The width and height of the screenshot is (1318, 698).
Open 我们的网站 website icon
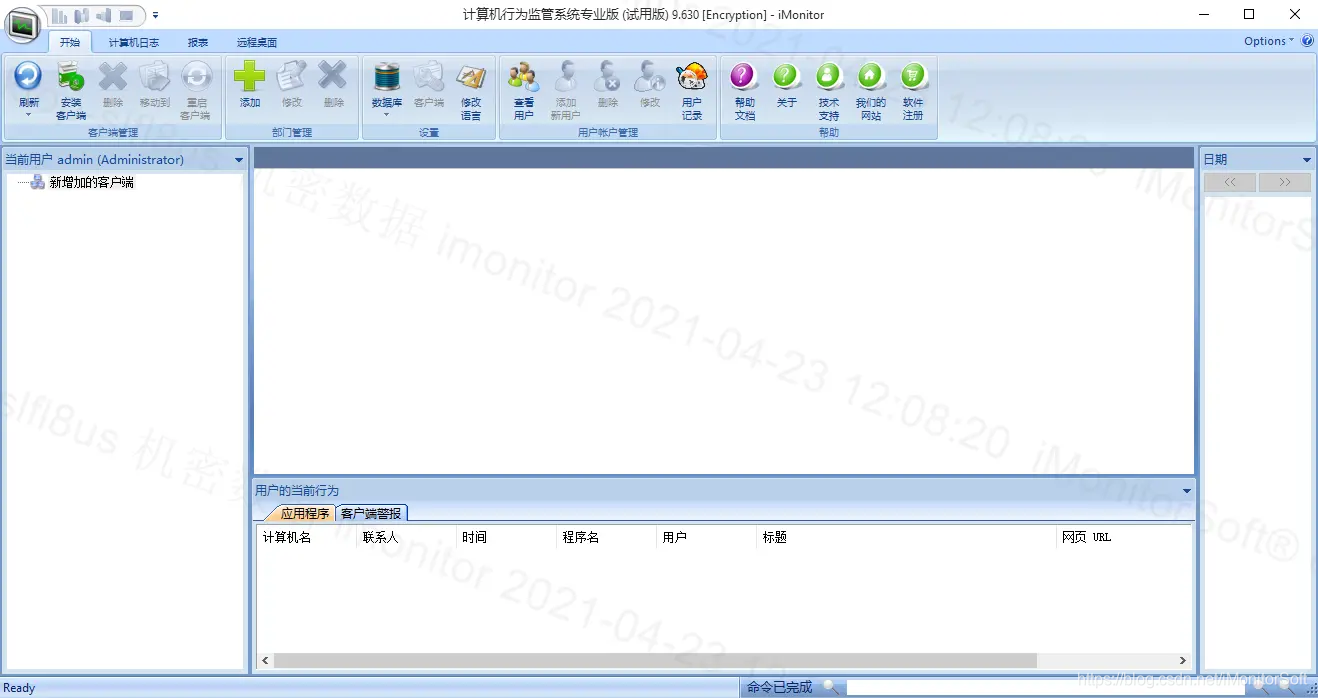(x=870, y=77)
